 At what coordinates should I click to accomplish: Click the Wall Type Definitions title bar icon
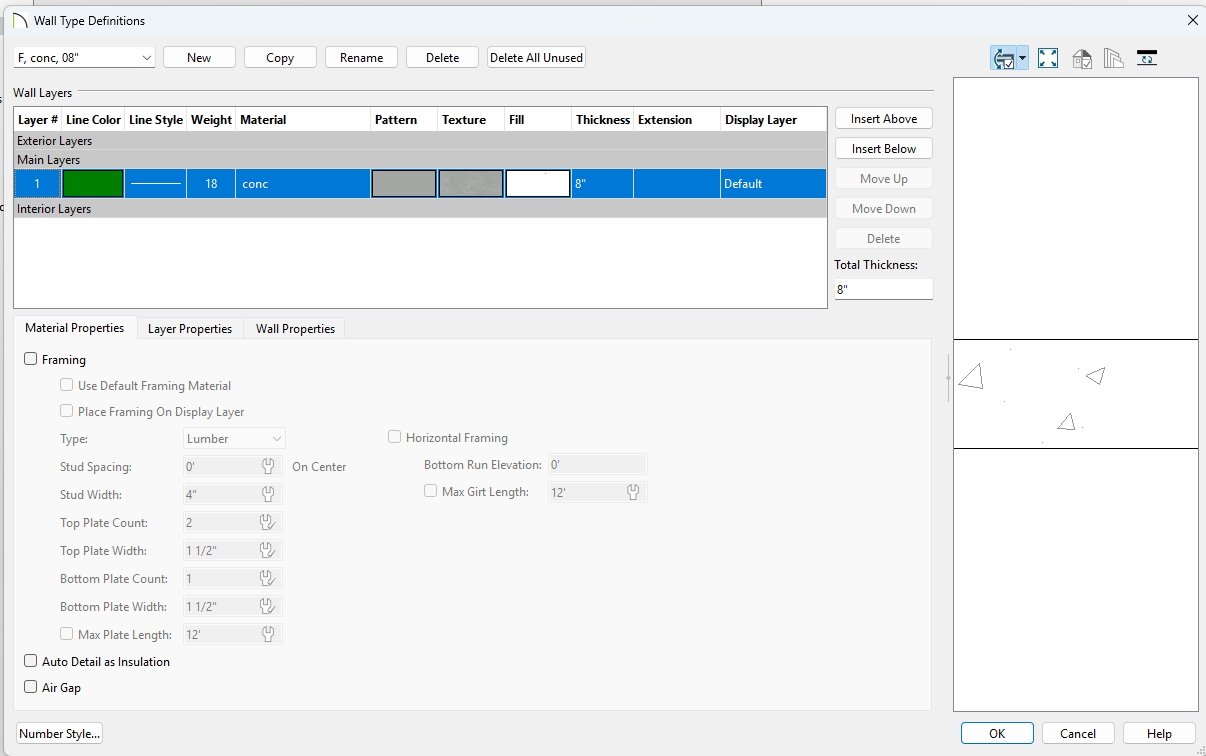point(19,20)
